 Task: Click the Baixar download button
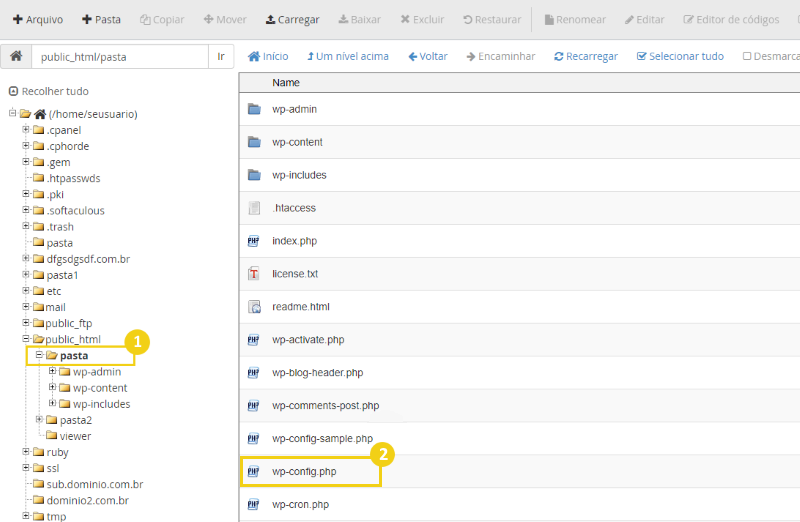click(x=359, y=19)
